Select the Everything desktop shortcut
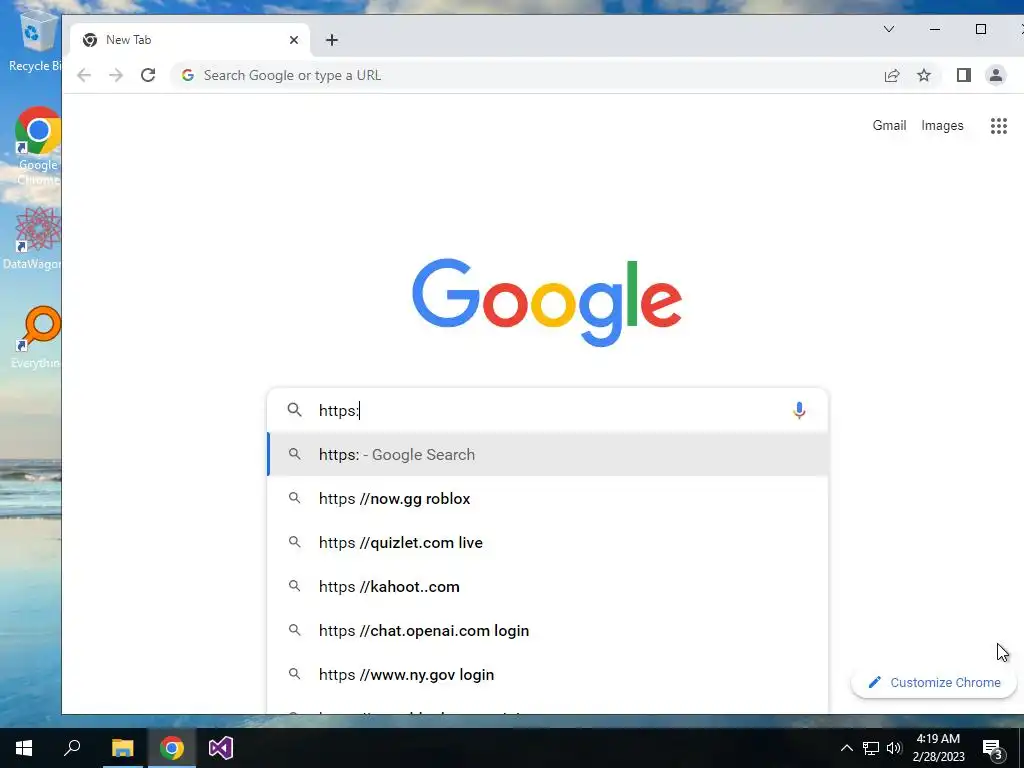Image resolution: width=1024 pixels, height=768 pixels. [37, 337]
